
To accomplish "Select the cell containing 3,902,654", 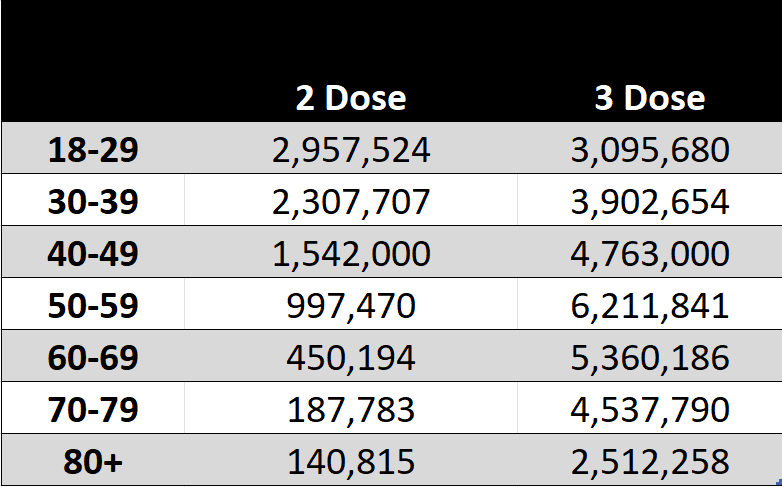I will tap(650, 202).
